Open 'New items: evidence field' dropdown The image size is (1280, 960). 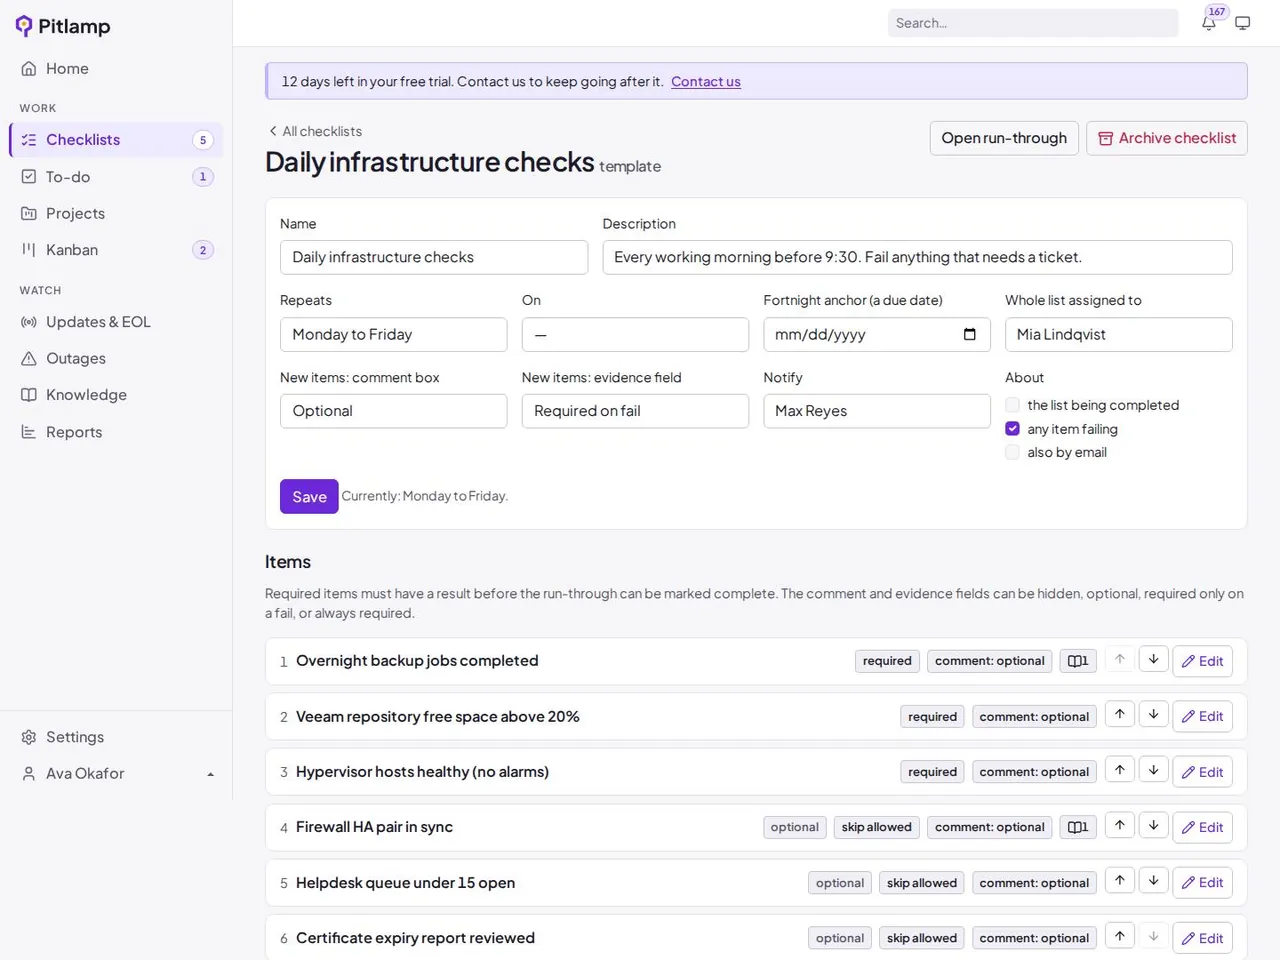635,411
